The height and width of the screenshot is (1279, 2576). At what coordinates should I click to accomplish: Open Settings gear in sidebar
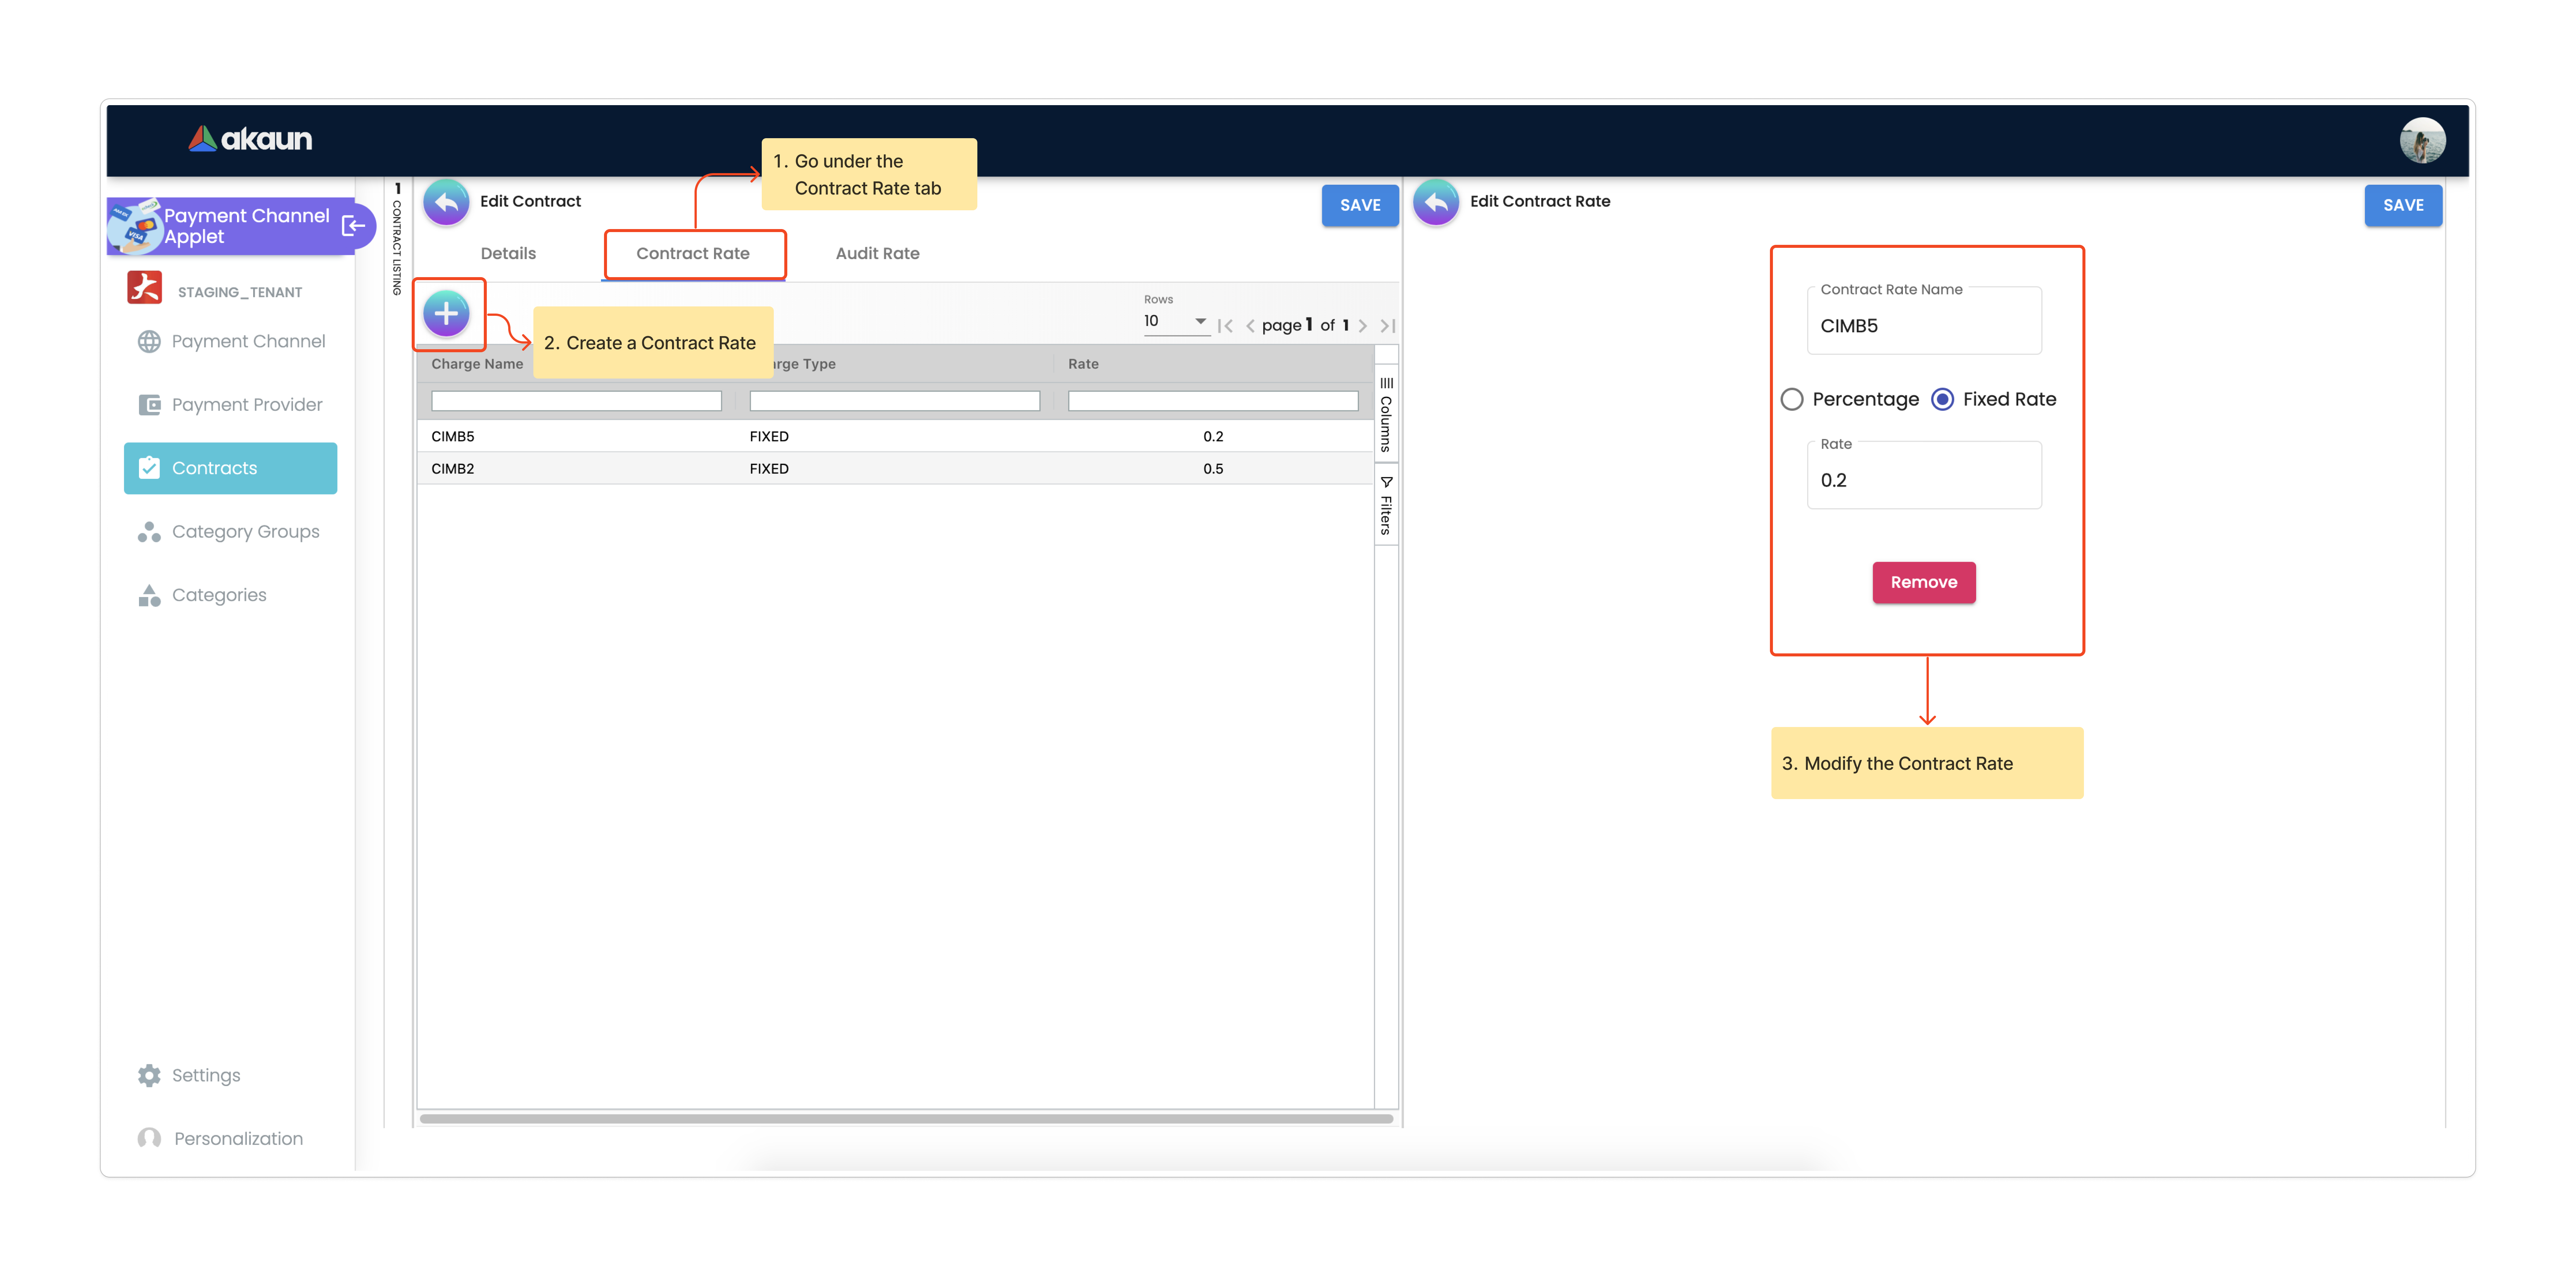coord(149,1076)
